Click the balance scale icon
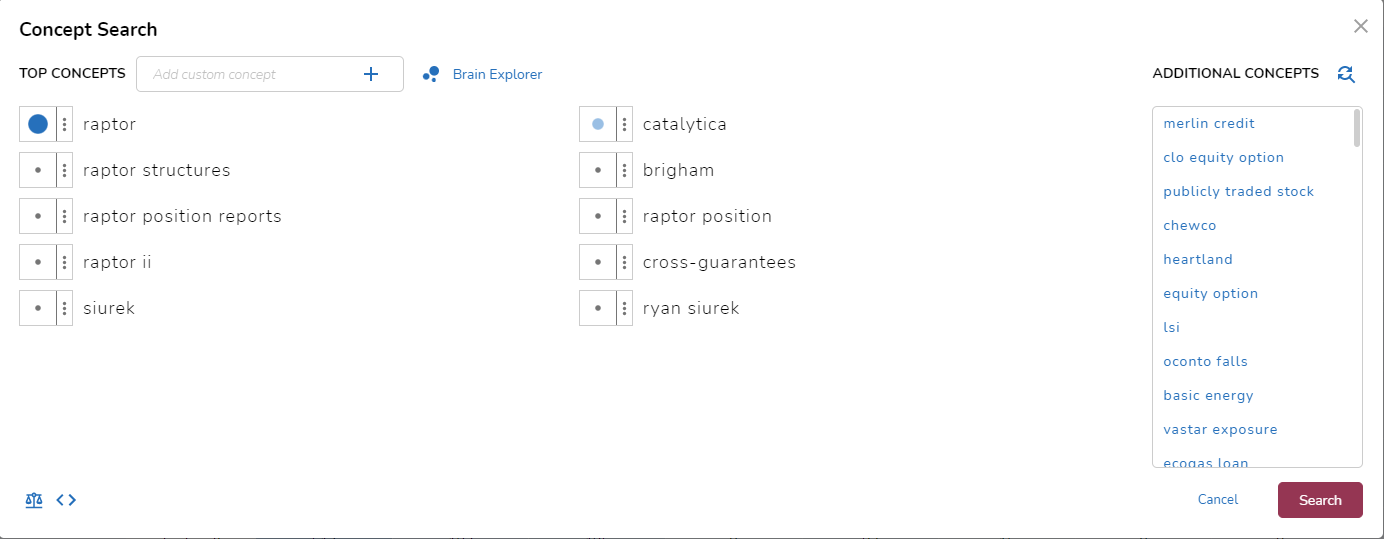 34,500
